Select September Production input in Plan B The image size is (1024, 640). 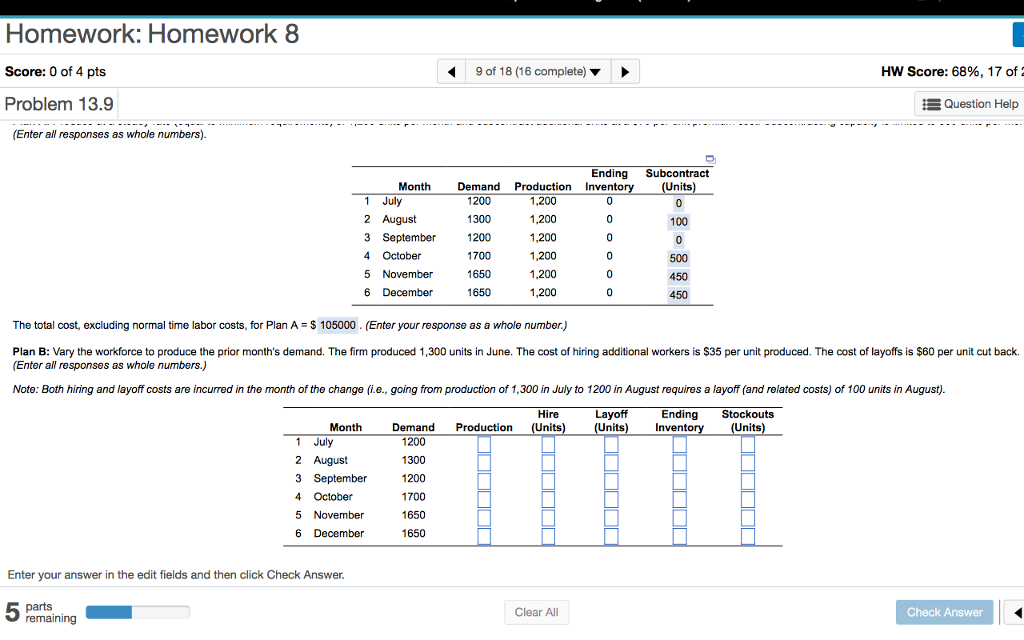pyautogui.click(x=484, y=481)
